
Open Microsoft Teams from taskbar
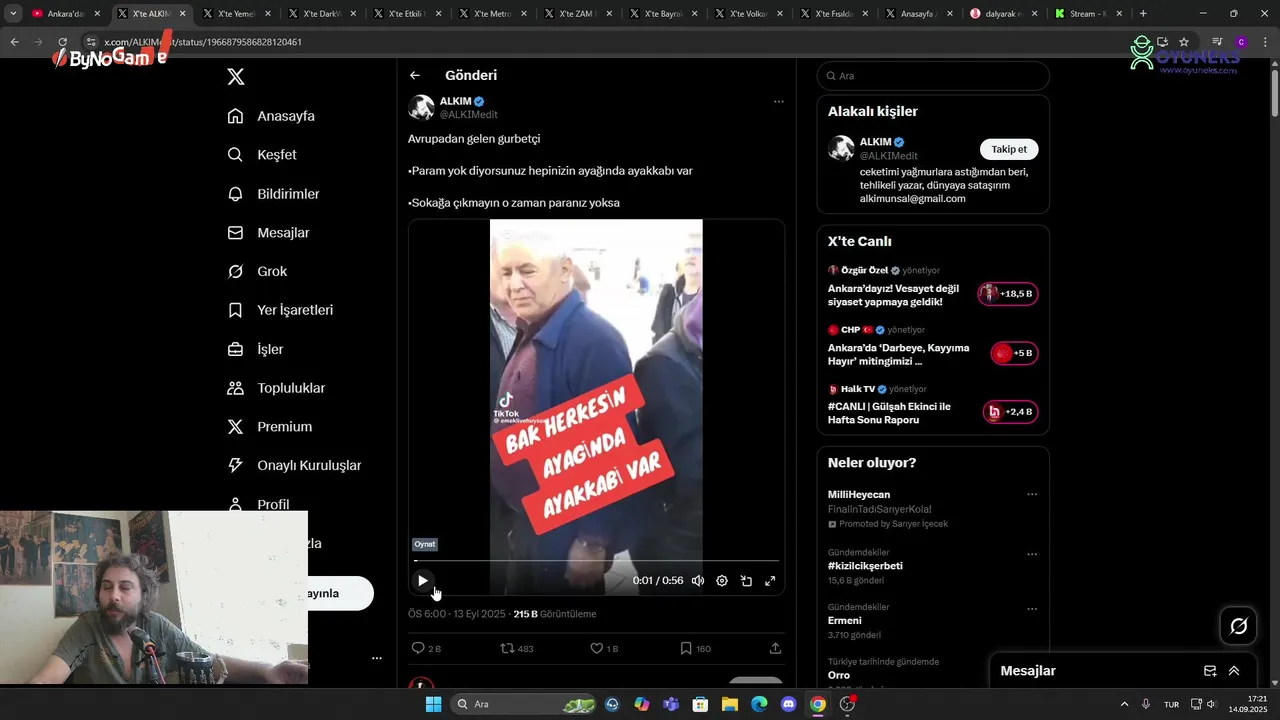tap(671, 704)
